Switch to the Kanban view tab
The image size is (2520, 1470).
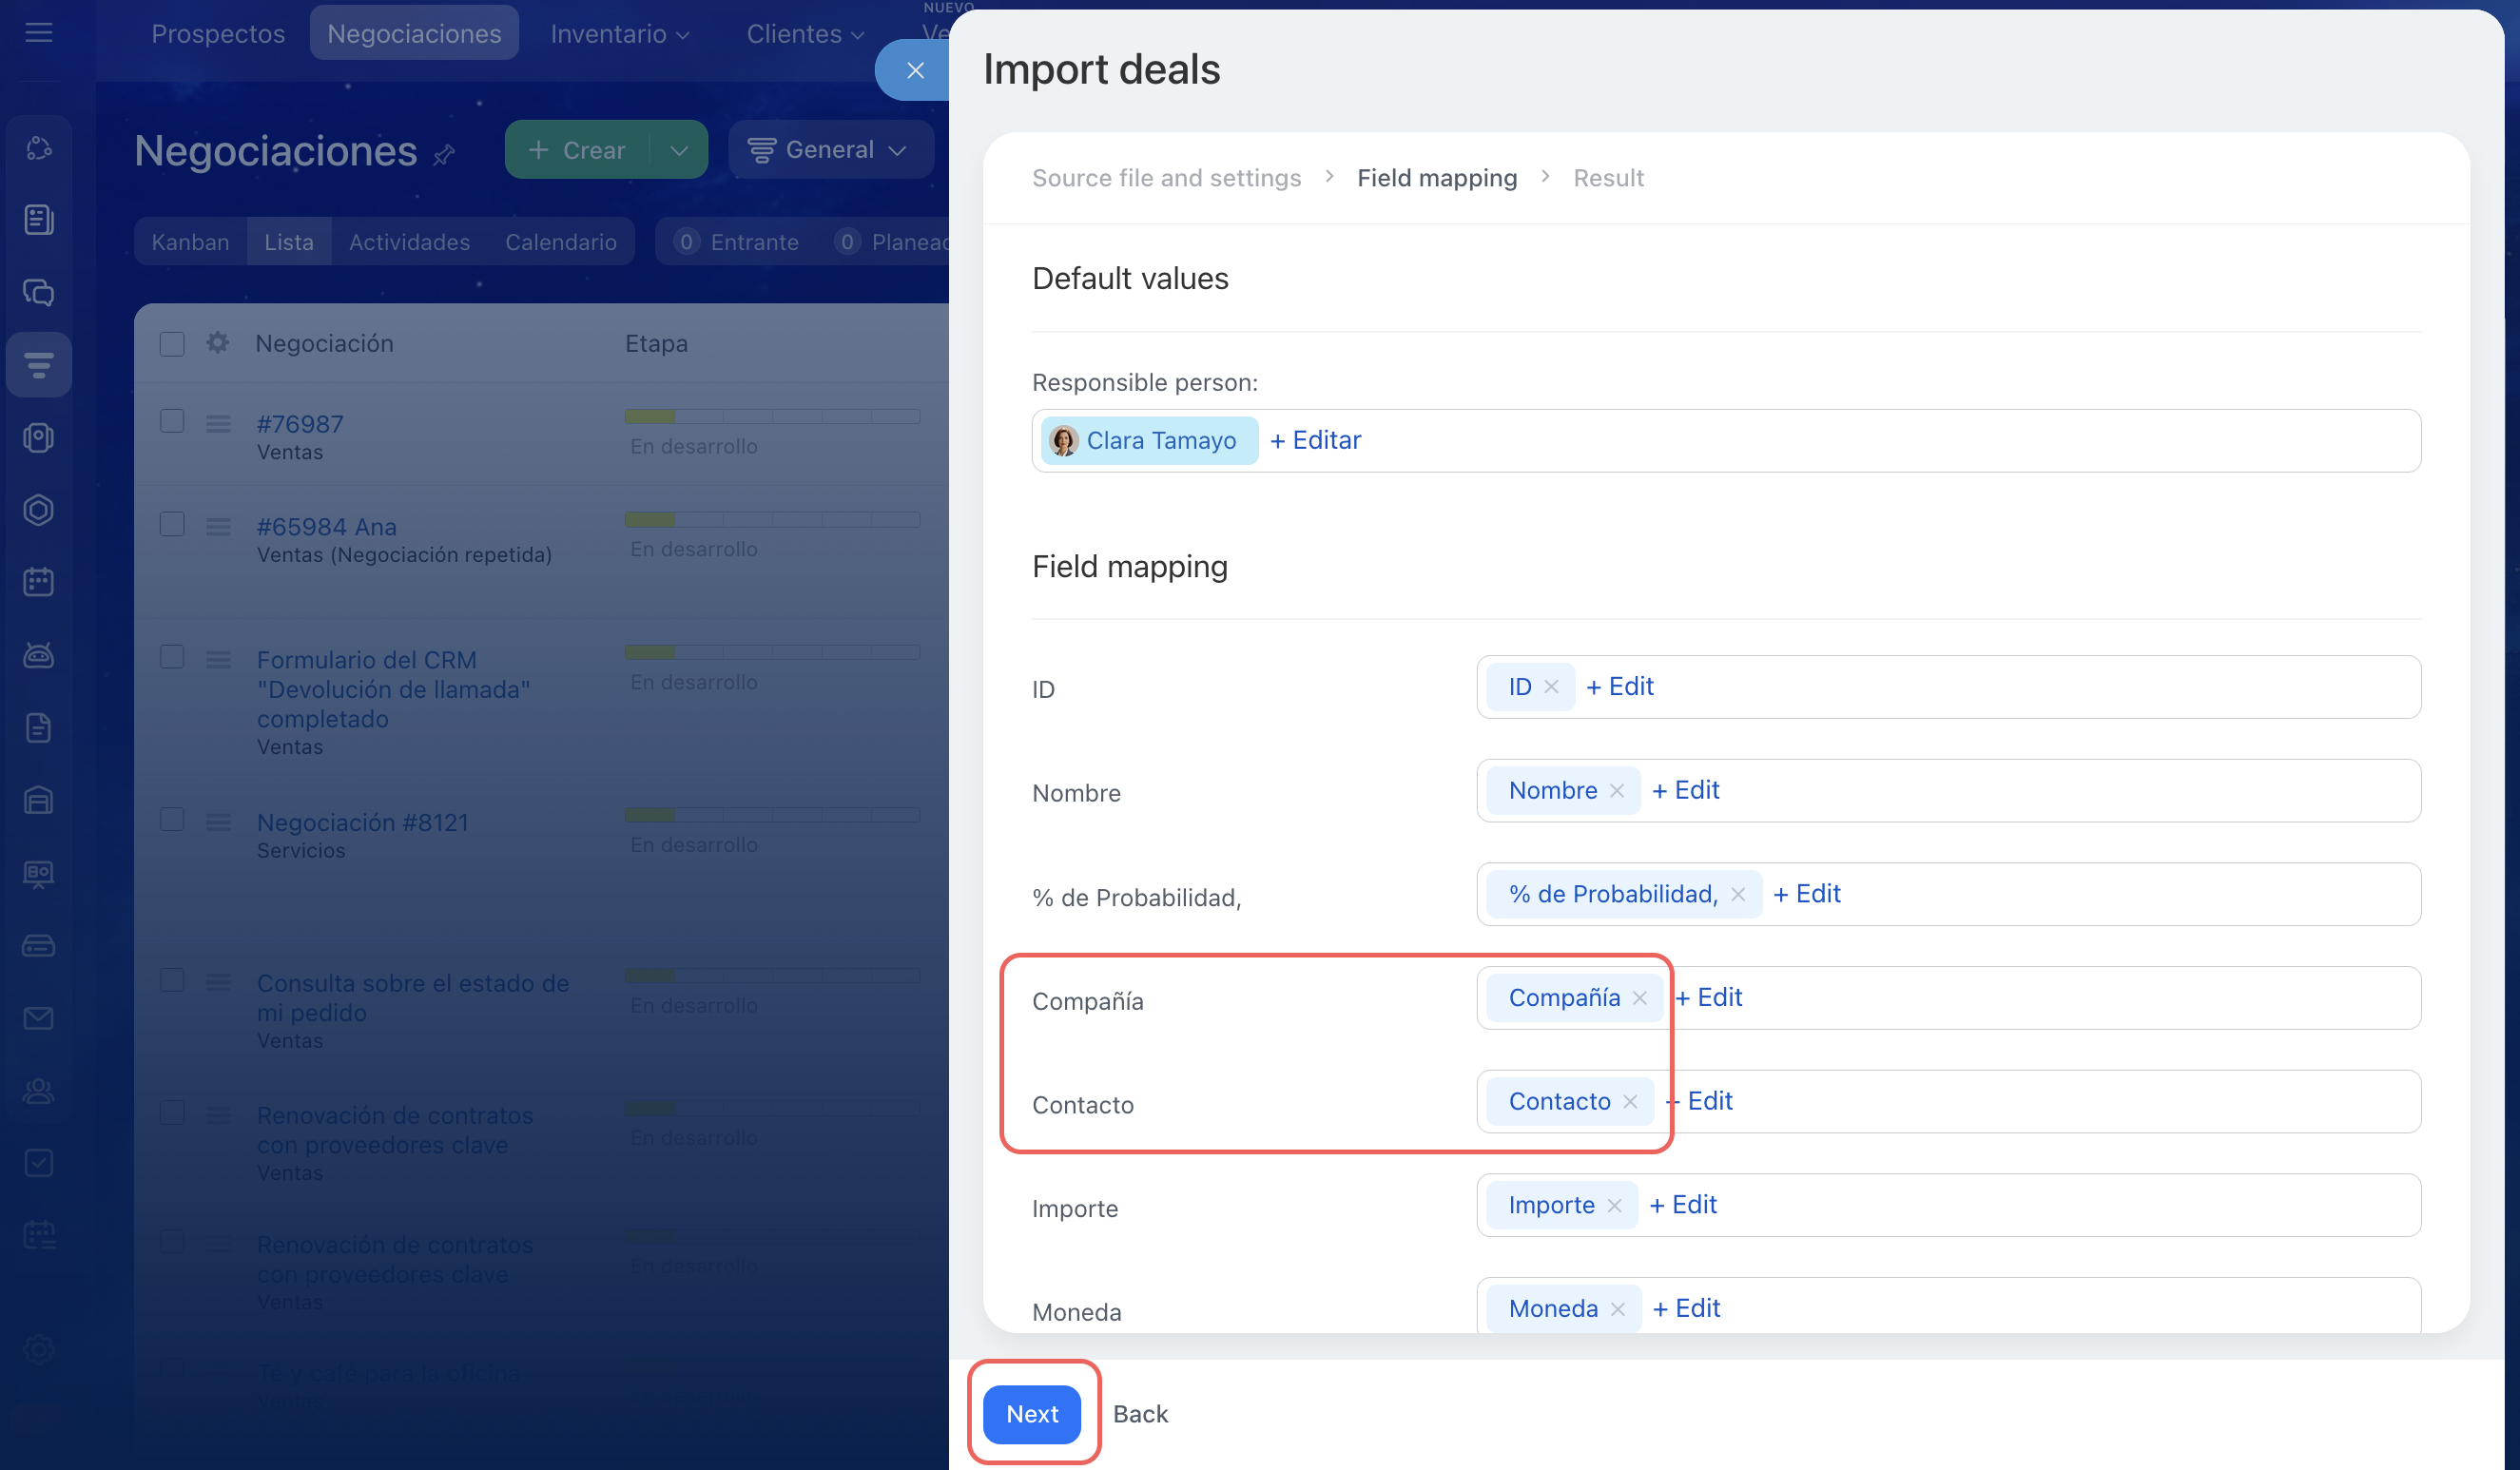[190, 242]
